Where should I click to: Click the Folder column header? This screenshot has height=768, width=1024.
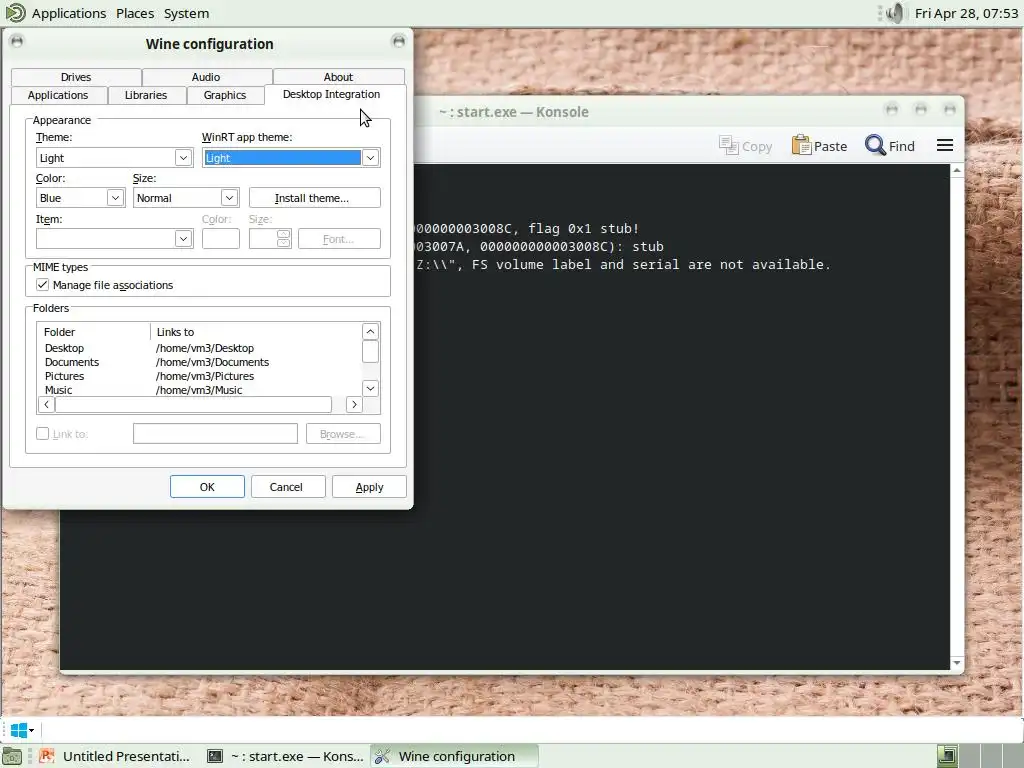pyautogui.click(x=94, y=332)
